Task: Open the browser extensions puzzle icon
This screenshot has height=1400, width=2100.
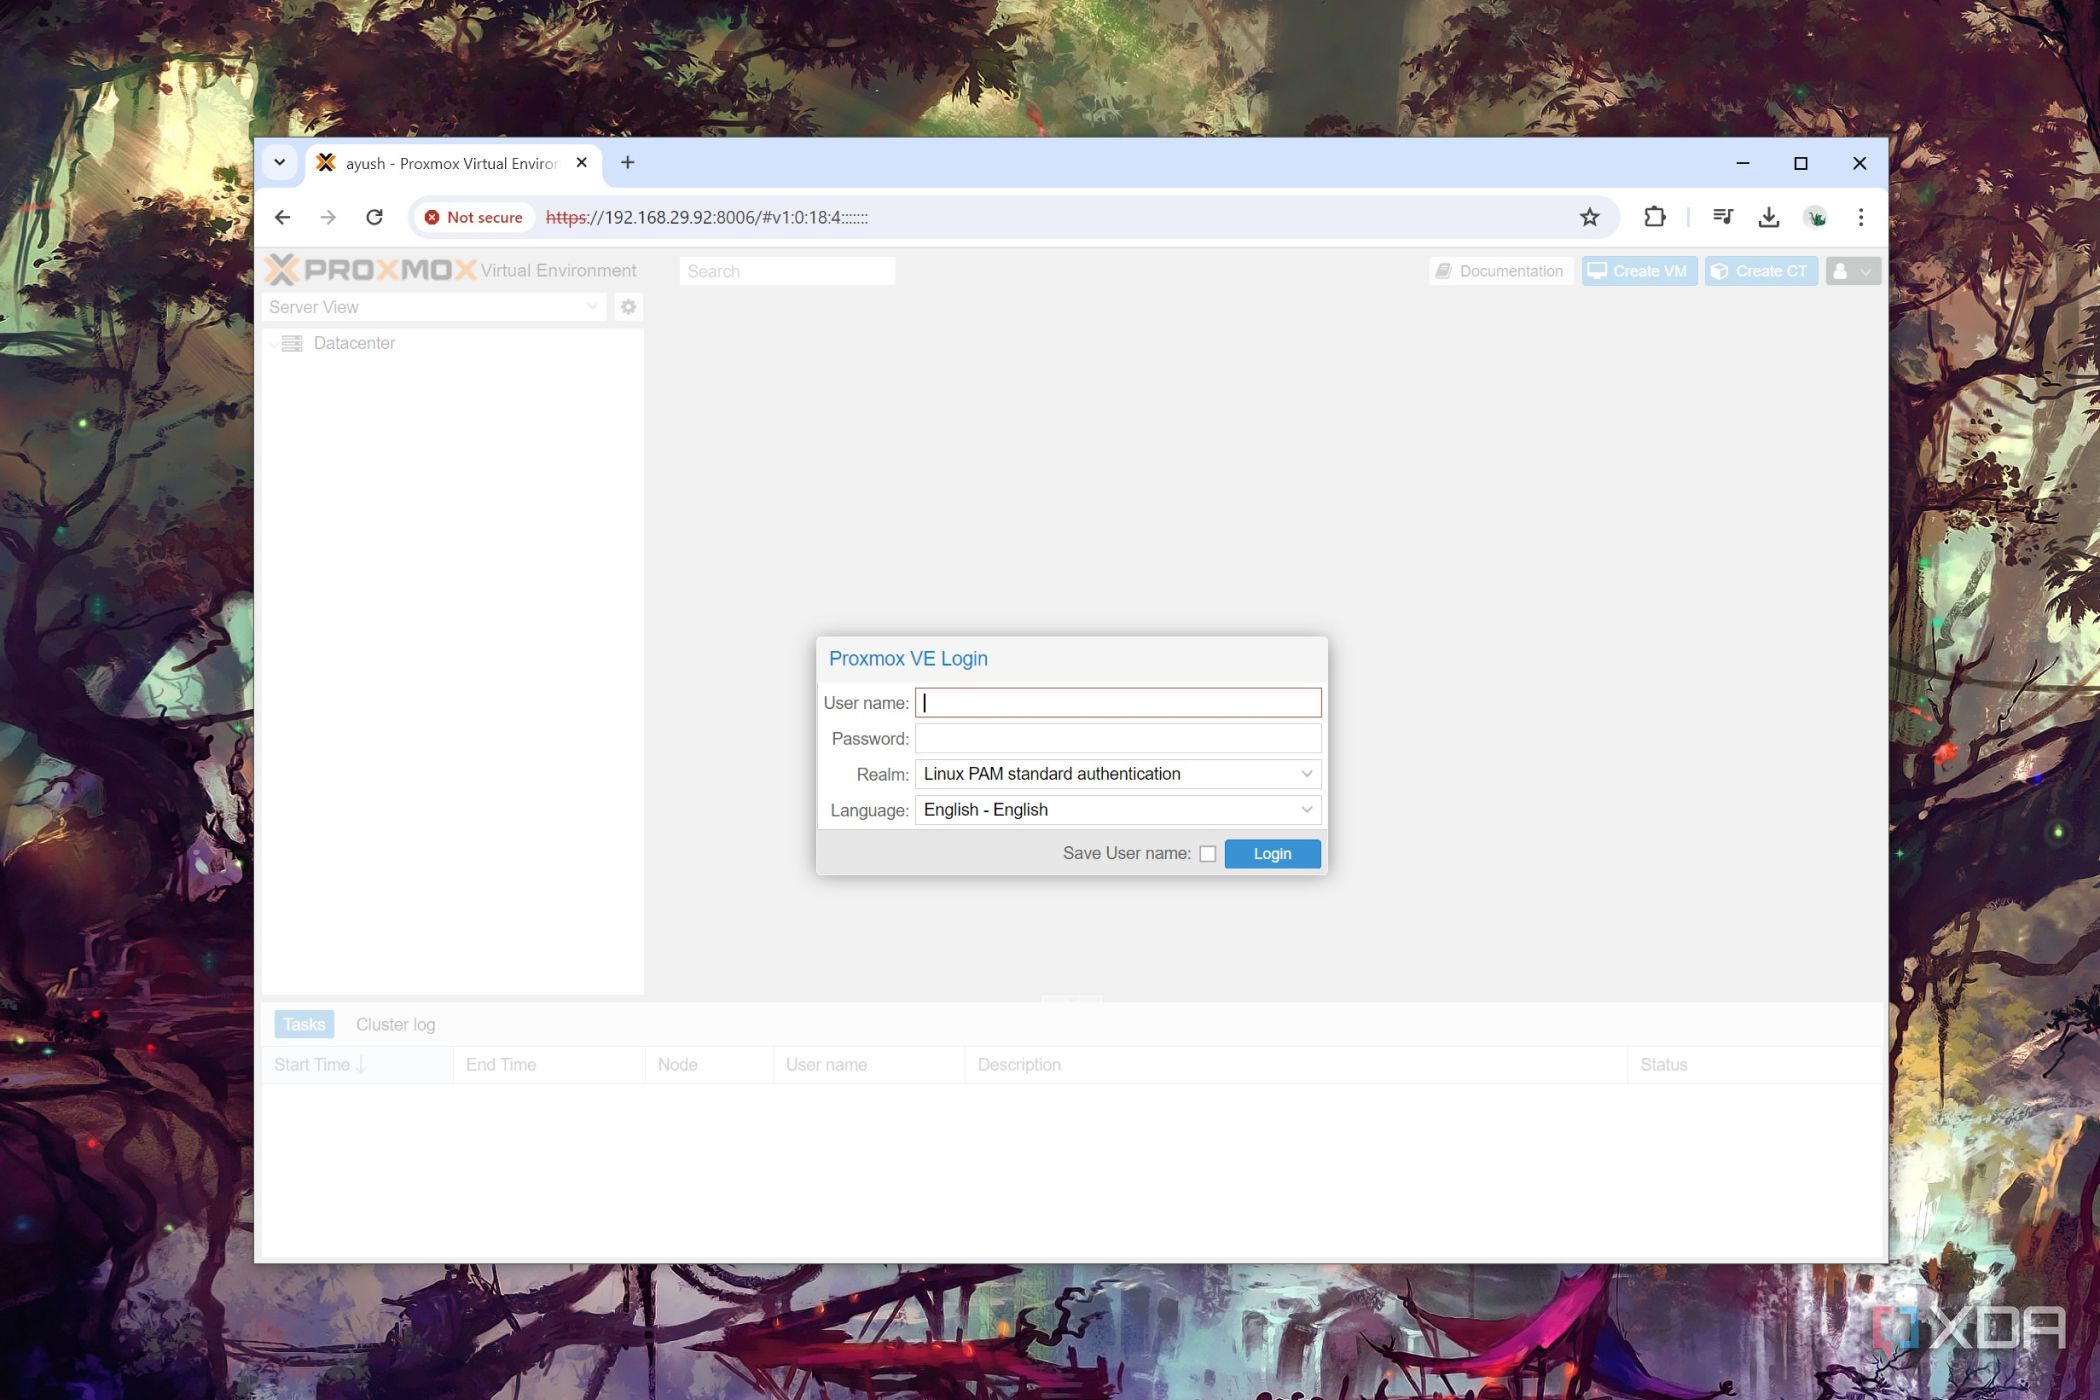Action: pyautogui.click(x=1655, y=217)
